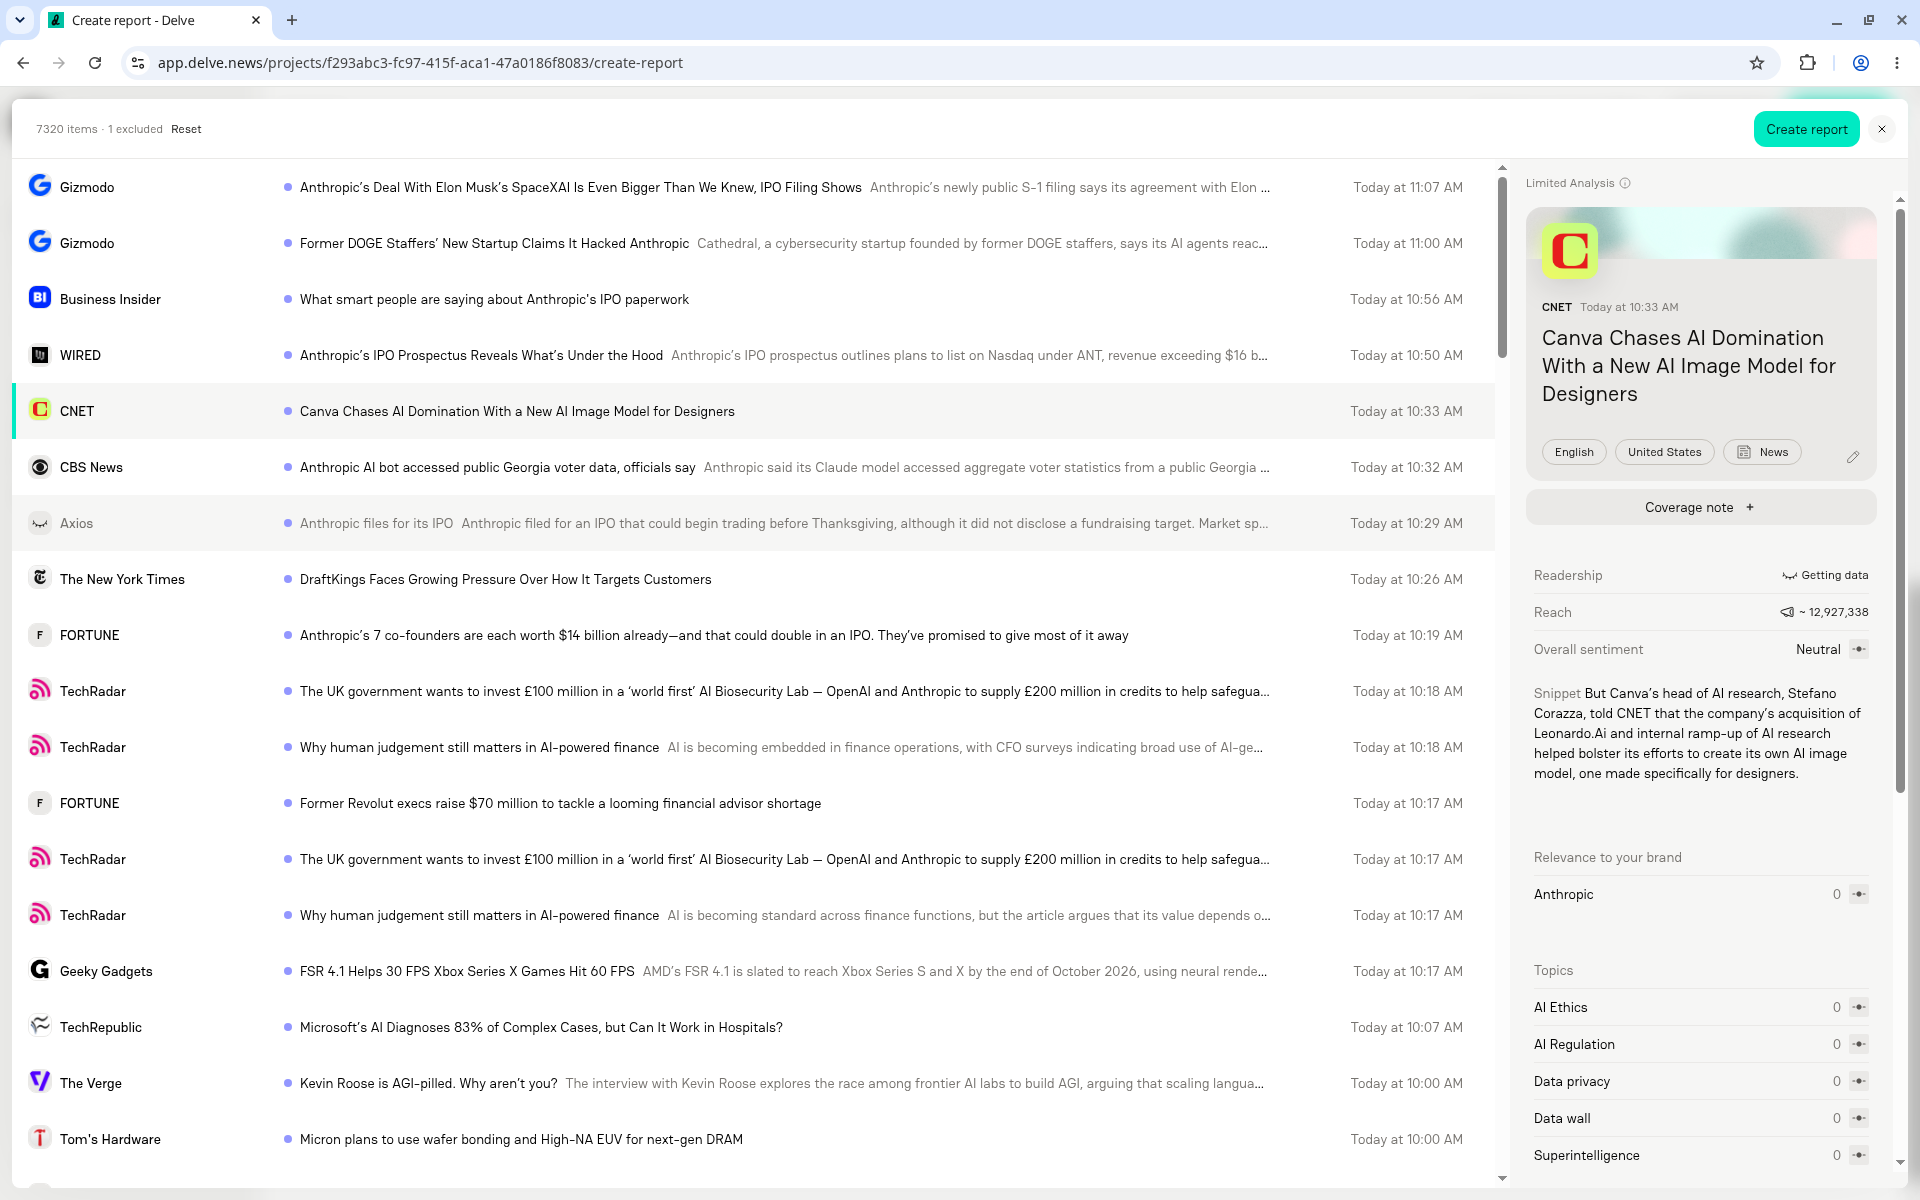Select the Micron wafer bonding DRAM article
Viewport: 1920px width, 1200px height.
753,1139
